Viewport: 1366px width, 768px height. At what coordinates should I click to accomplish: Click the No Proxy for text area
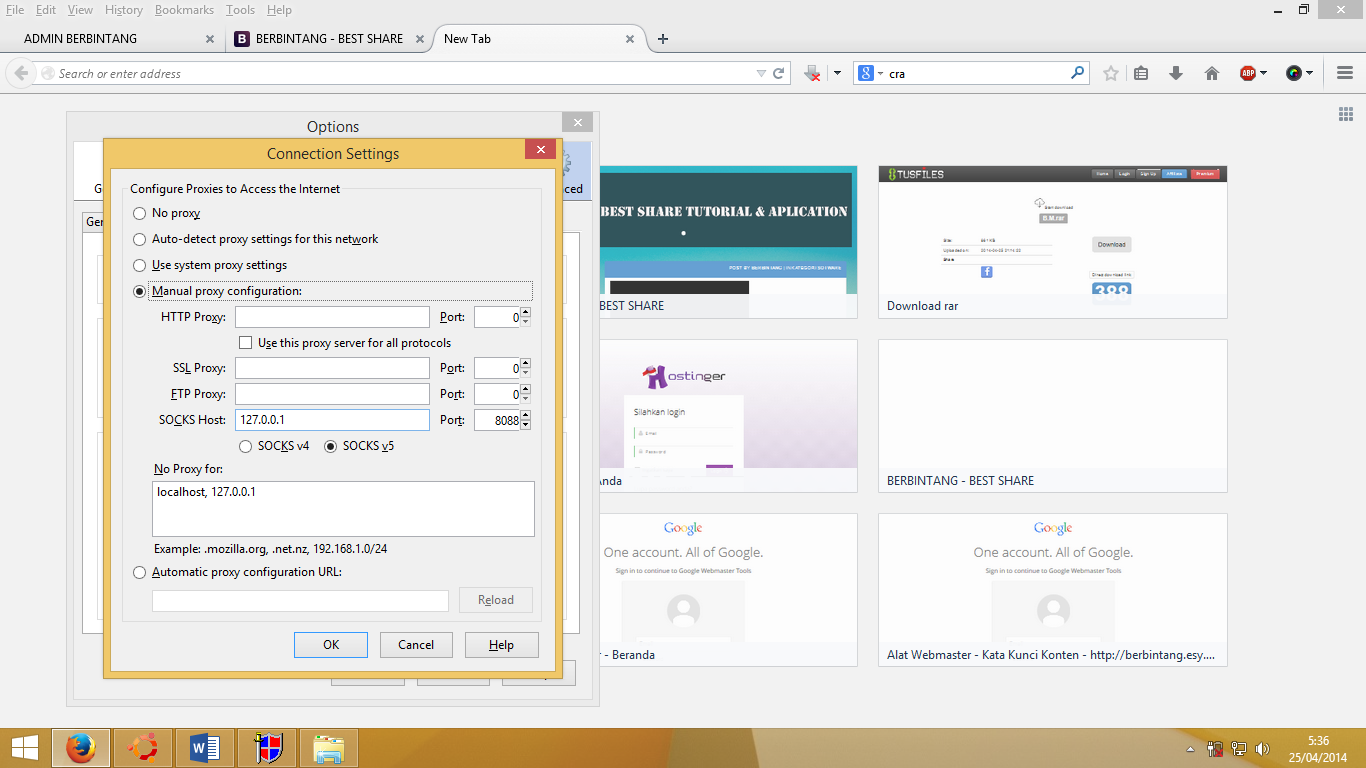(x=343, y=509)
